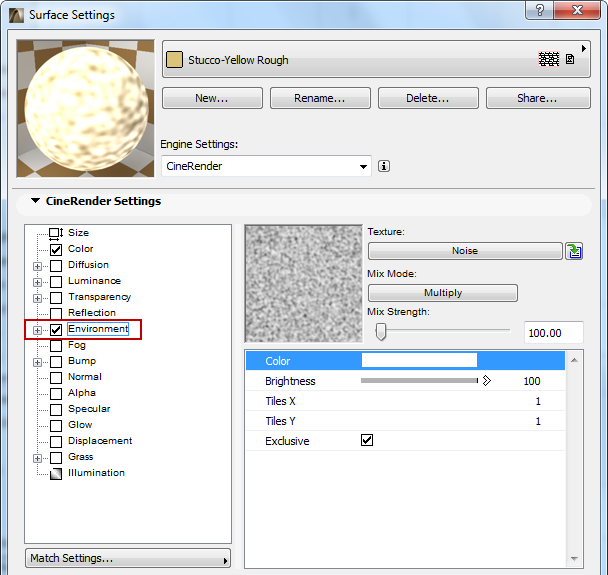
Task: Expand the Luminance tree node
Action: 37,282
